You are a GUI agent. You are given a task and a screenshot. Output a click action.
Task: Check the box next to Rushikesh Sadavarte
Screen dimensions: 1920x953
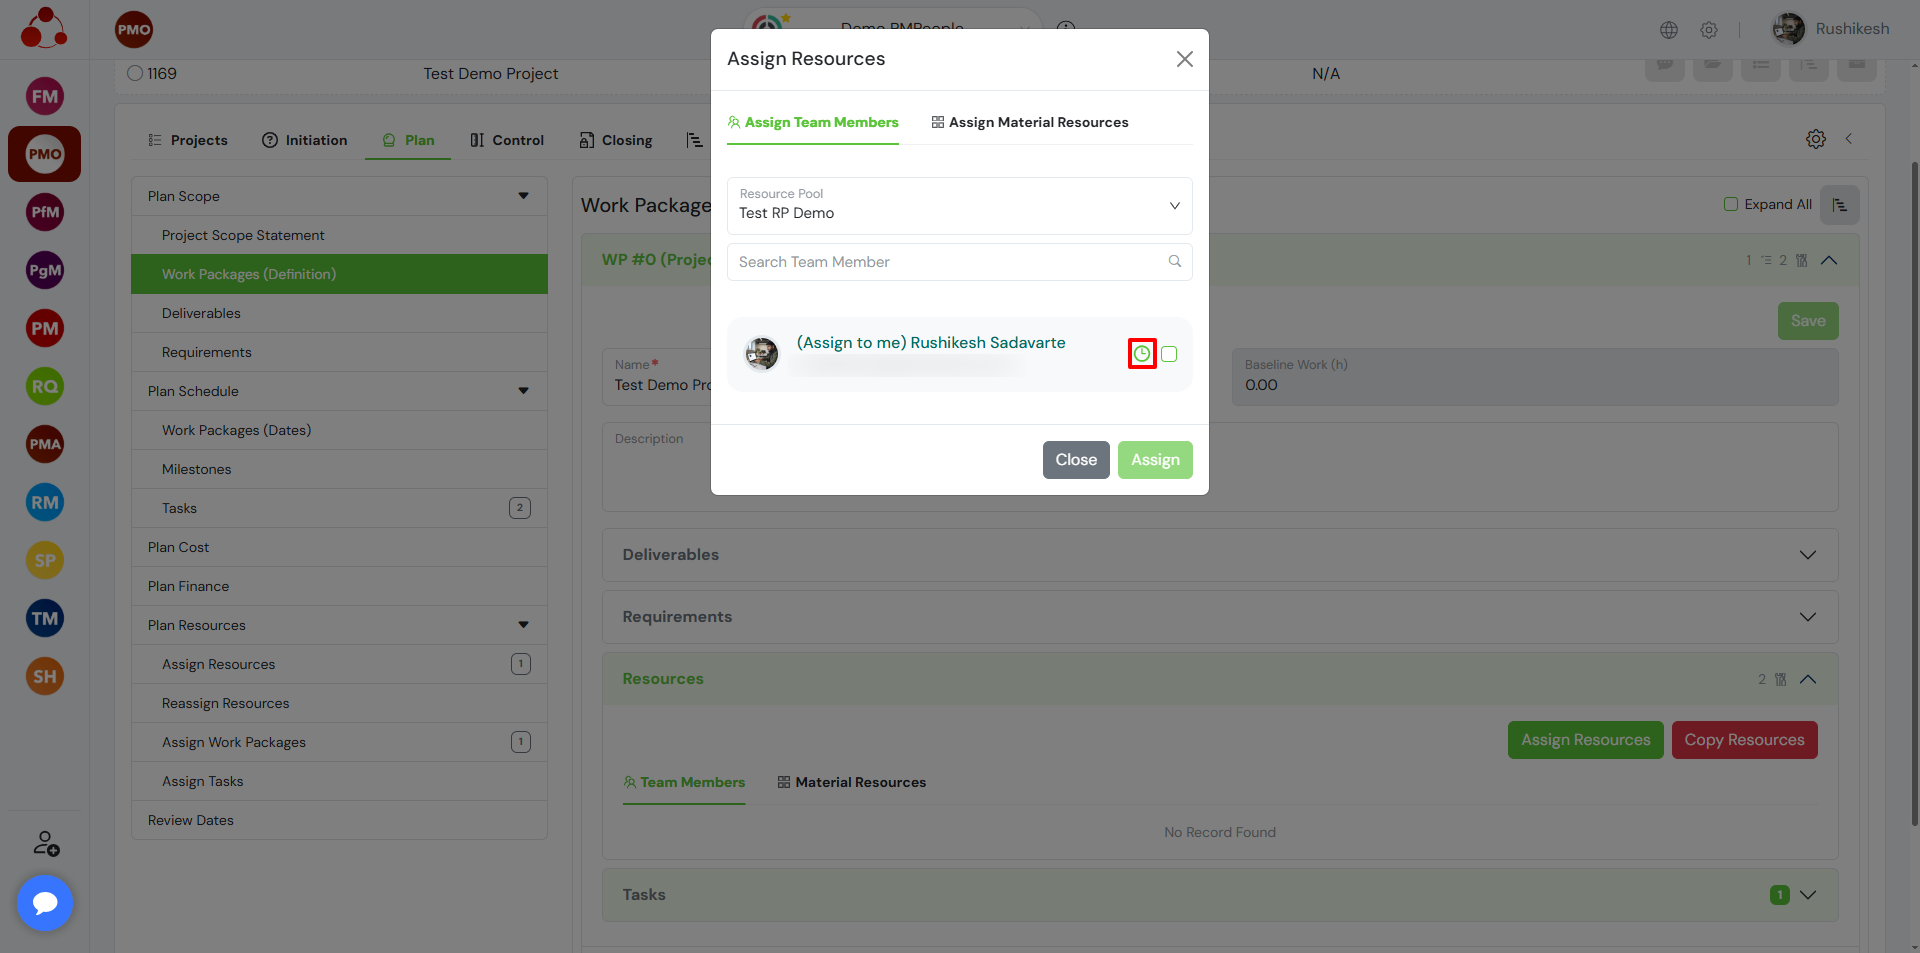click(x=1169, y=354)
